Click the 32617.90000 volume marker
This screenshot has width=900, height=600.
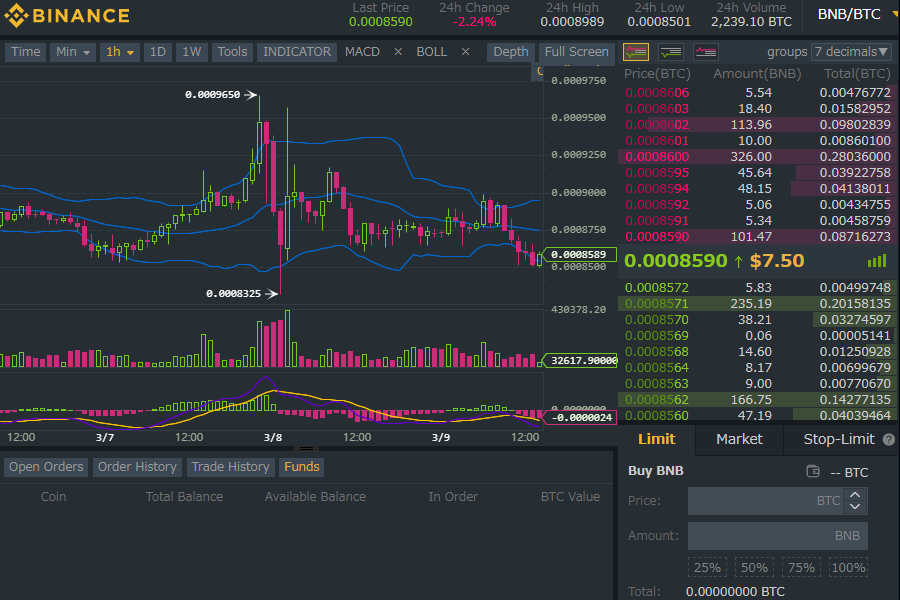pos(580,361)
